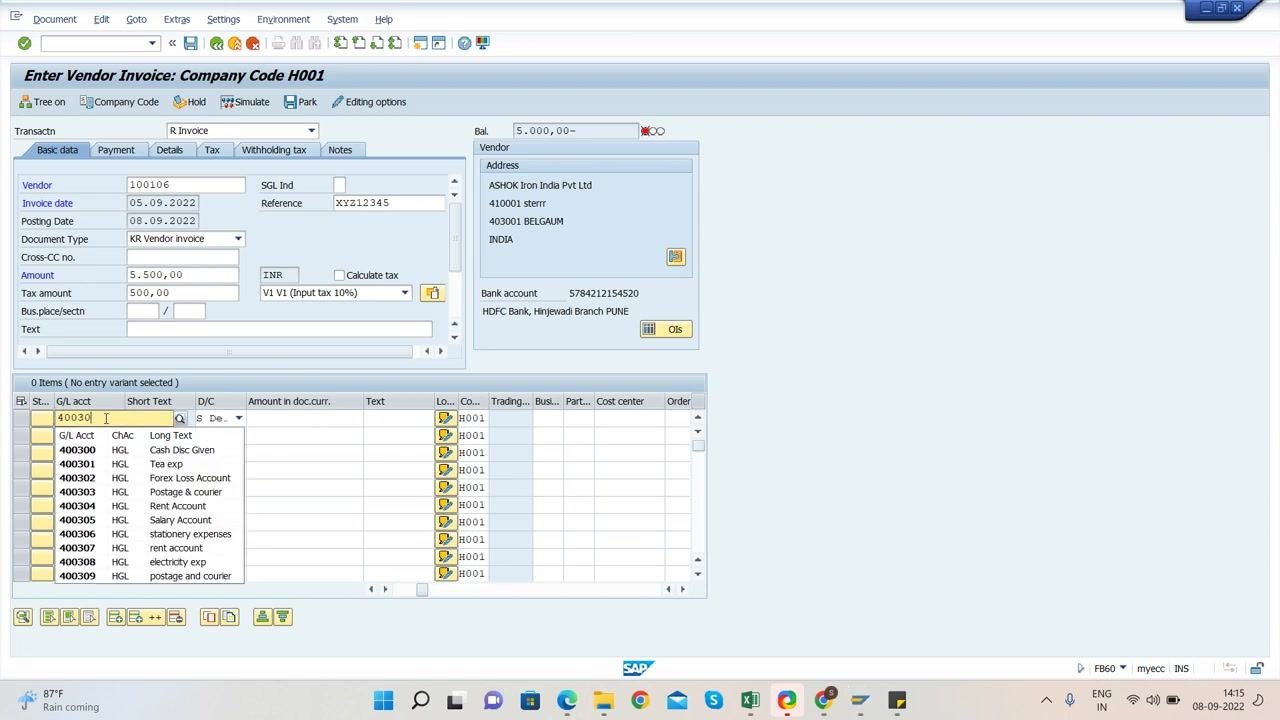Click the Windows Start button
1280x720 pixels.
tap(383, 700)
